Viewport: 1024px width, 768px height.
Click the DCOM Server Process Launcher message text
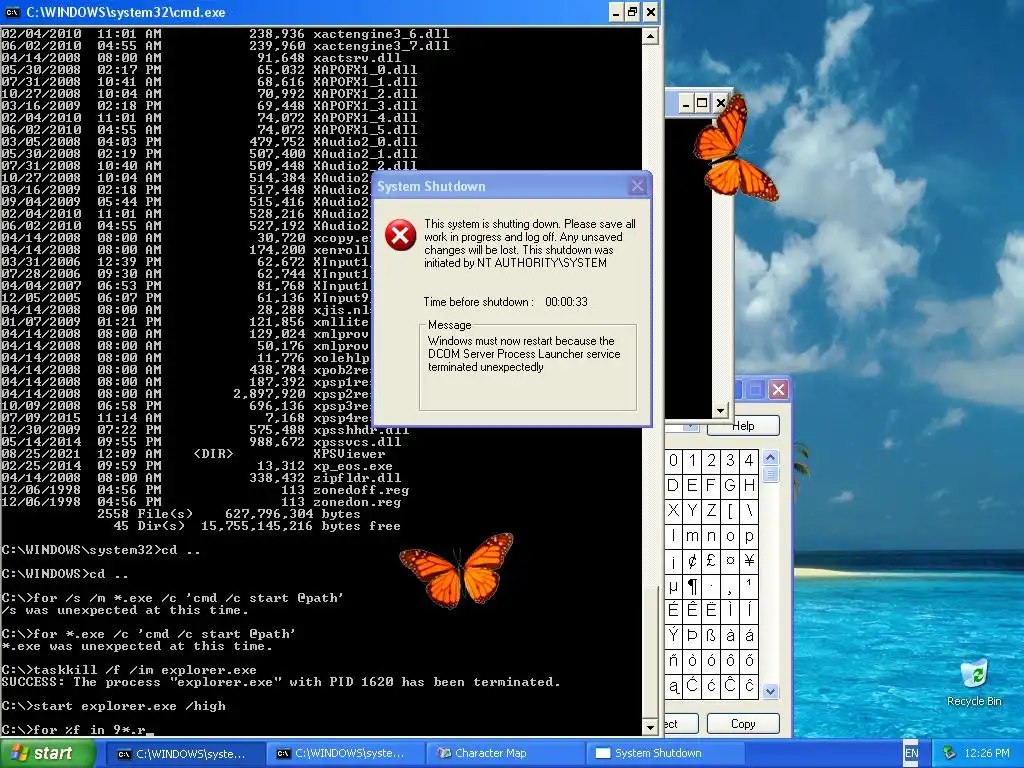point(524,354)
